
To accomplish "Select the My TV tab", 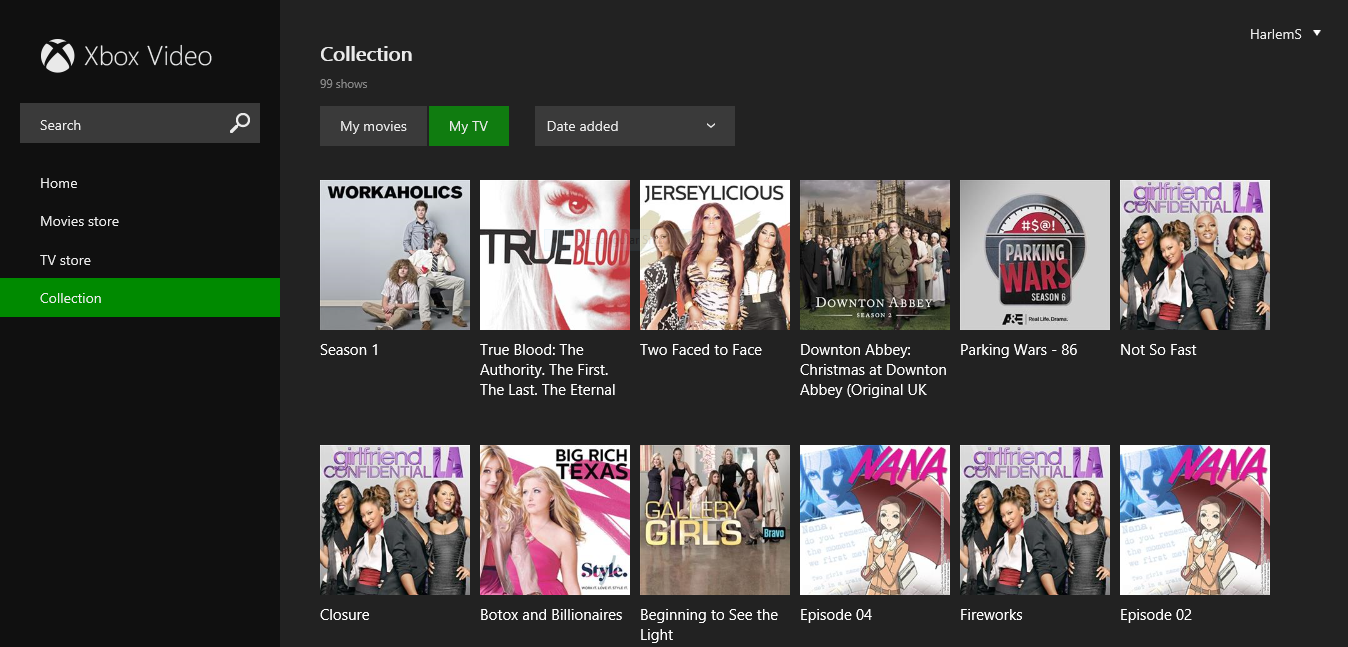I will click(469, 126).
